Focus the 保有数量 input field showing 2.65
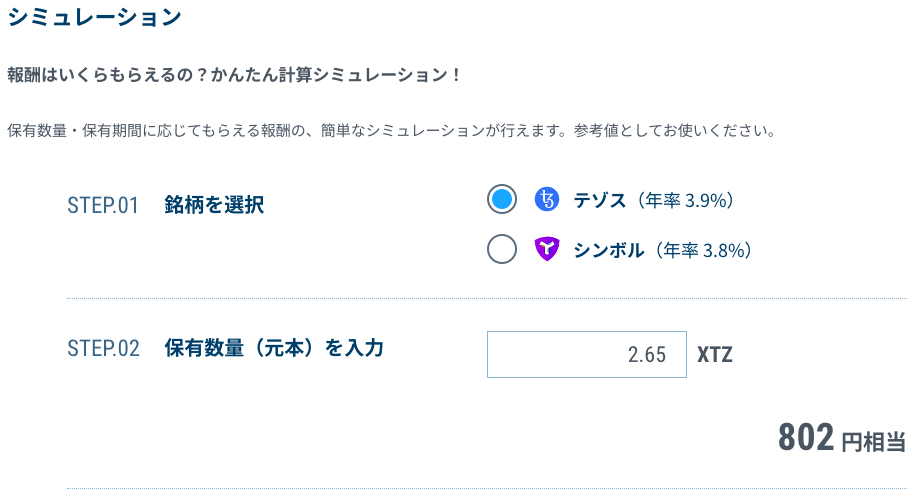Screen dimensions: 921x503 [x=587, y=354]
